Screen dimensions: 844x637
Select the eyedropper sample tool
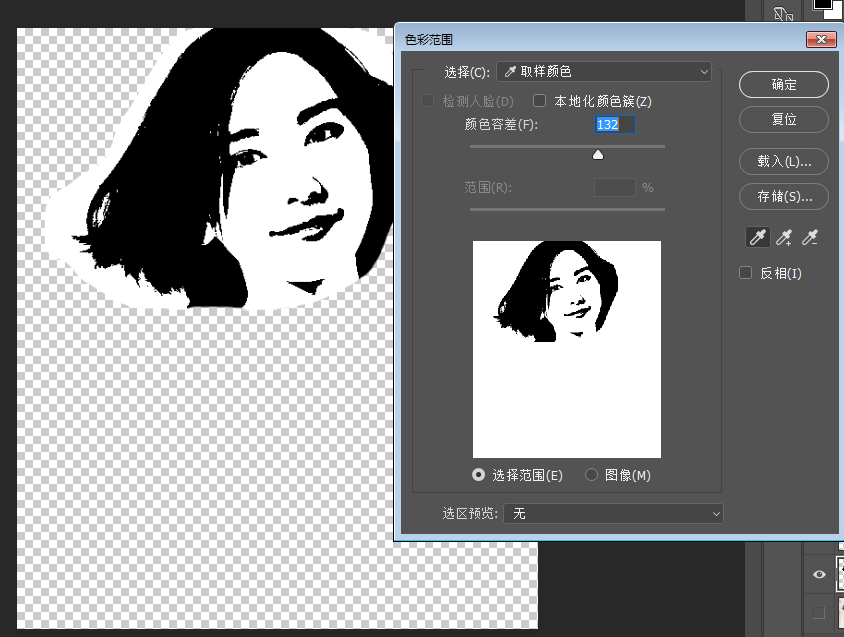pos(758,237)
